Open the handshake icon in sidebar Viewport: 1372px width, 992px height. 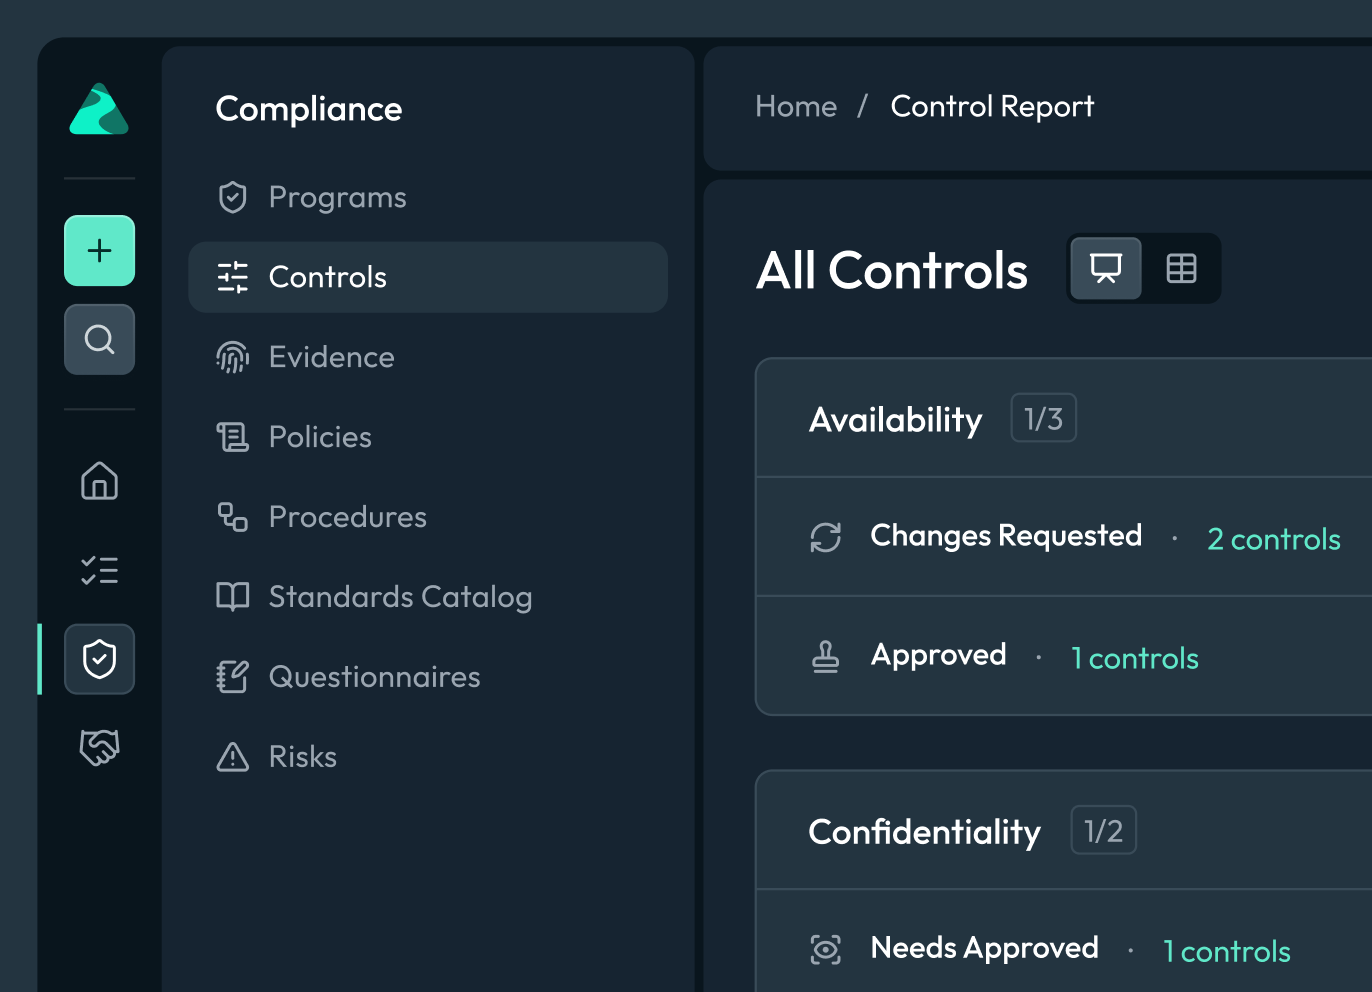(99, 747)
